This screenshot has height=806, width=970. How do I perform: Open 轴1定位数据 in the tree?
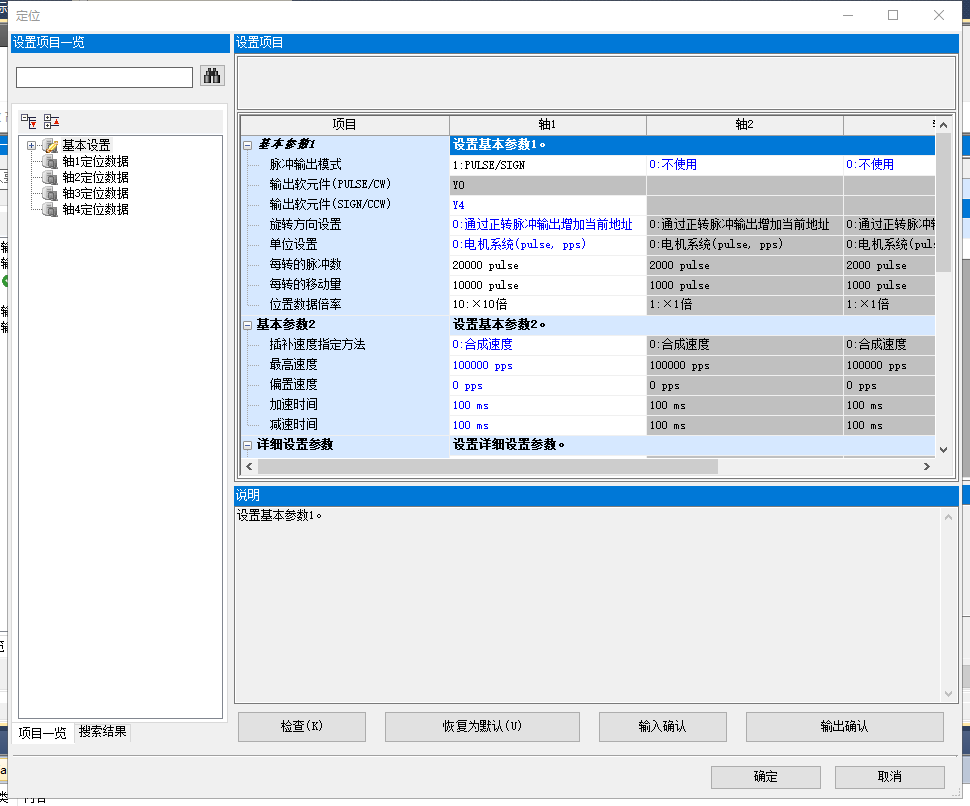pyautogui.click(x=95, y=162)
